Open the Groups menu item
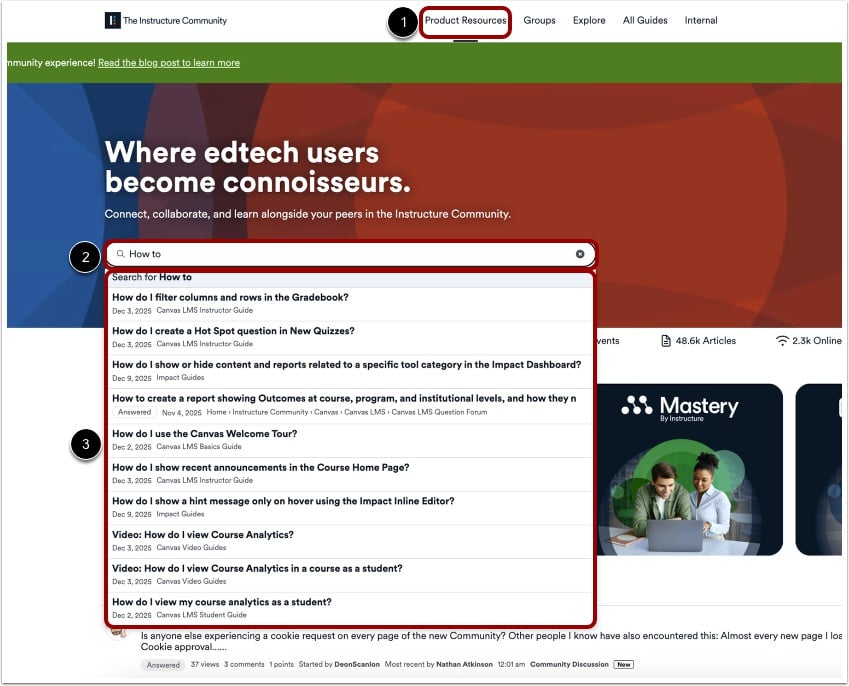Screen dimensions: 849x686 pos(539,21)
